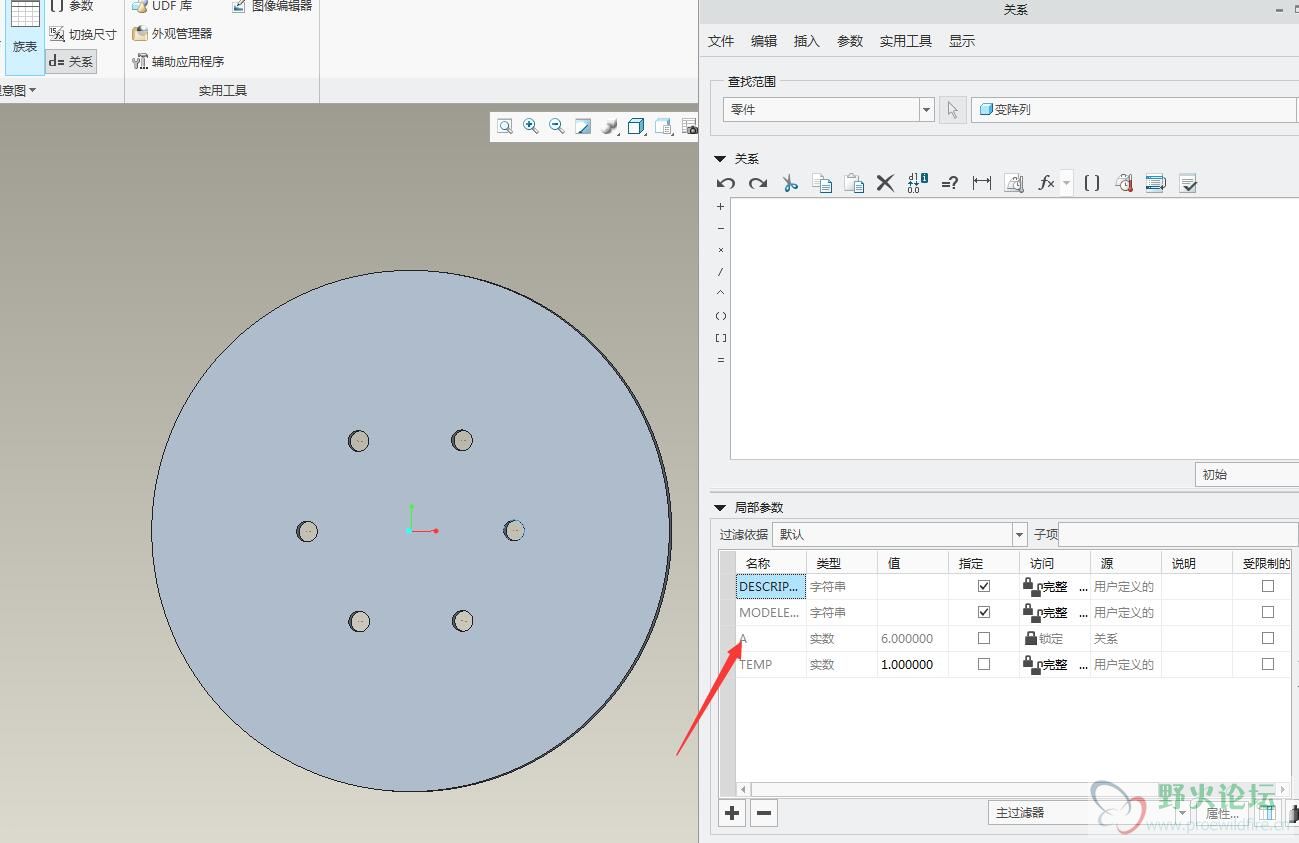The image size is (1299, 843).
Task: Open the 插入 menu
Action: 807,41
